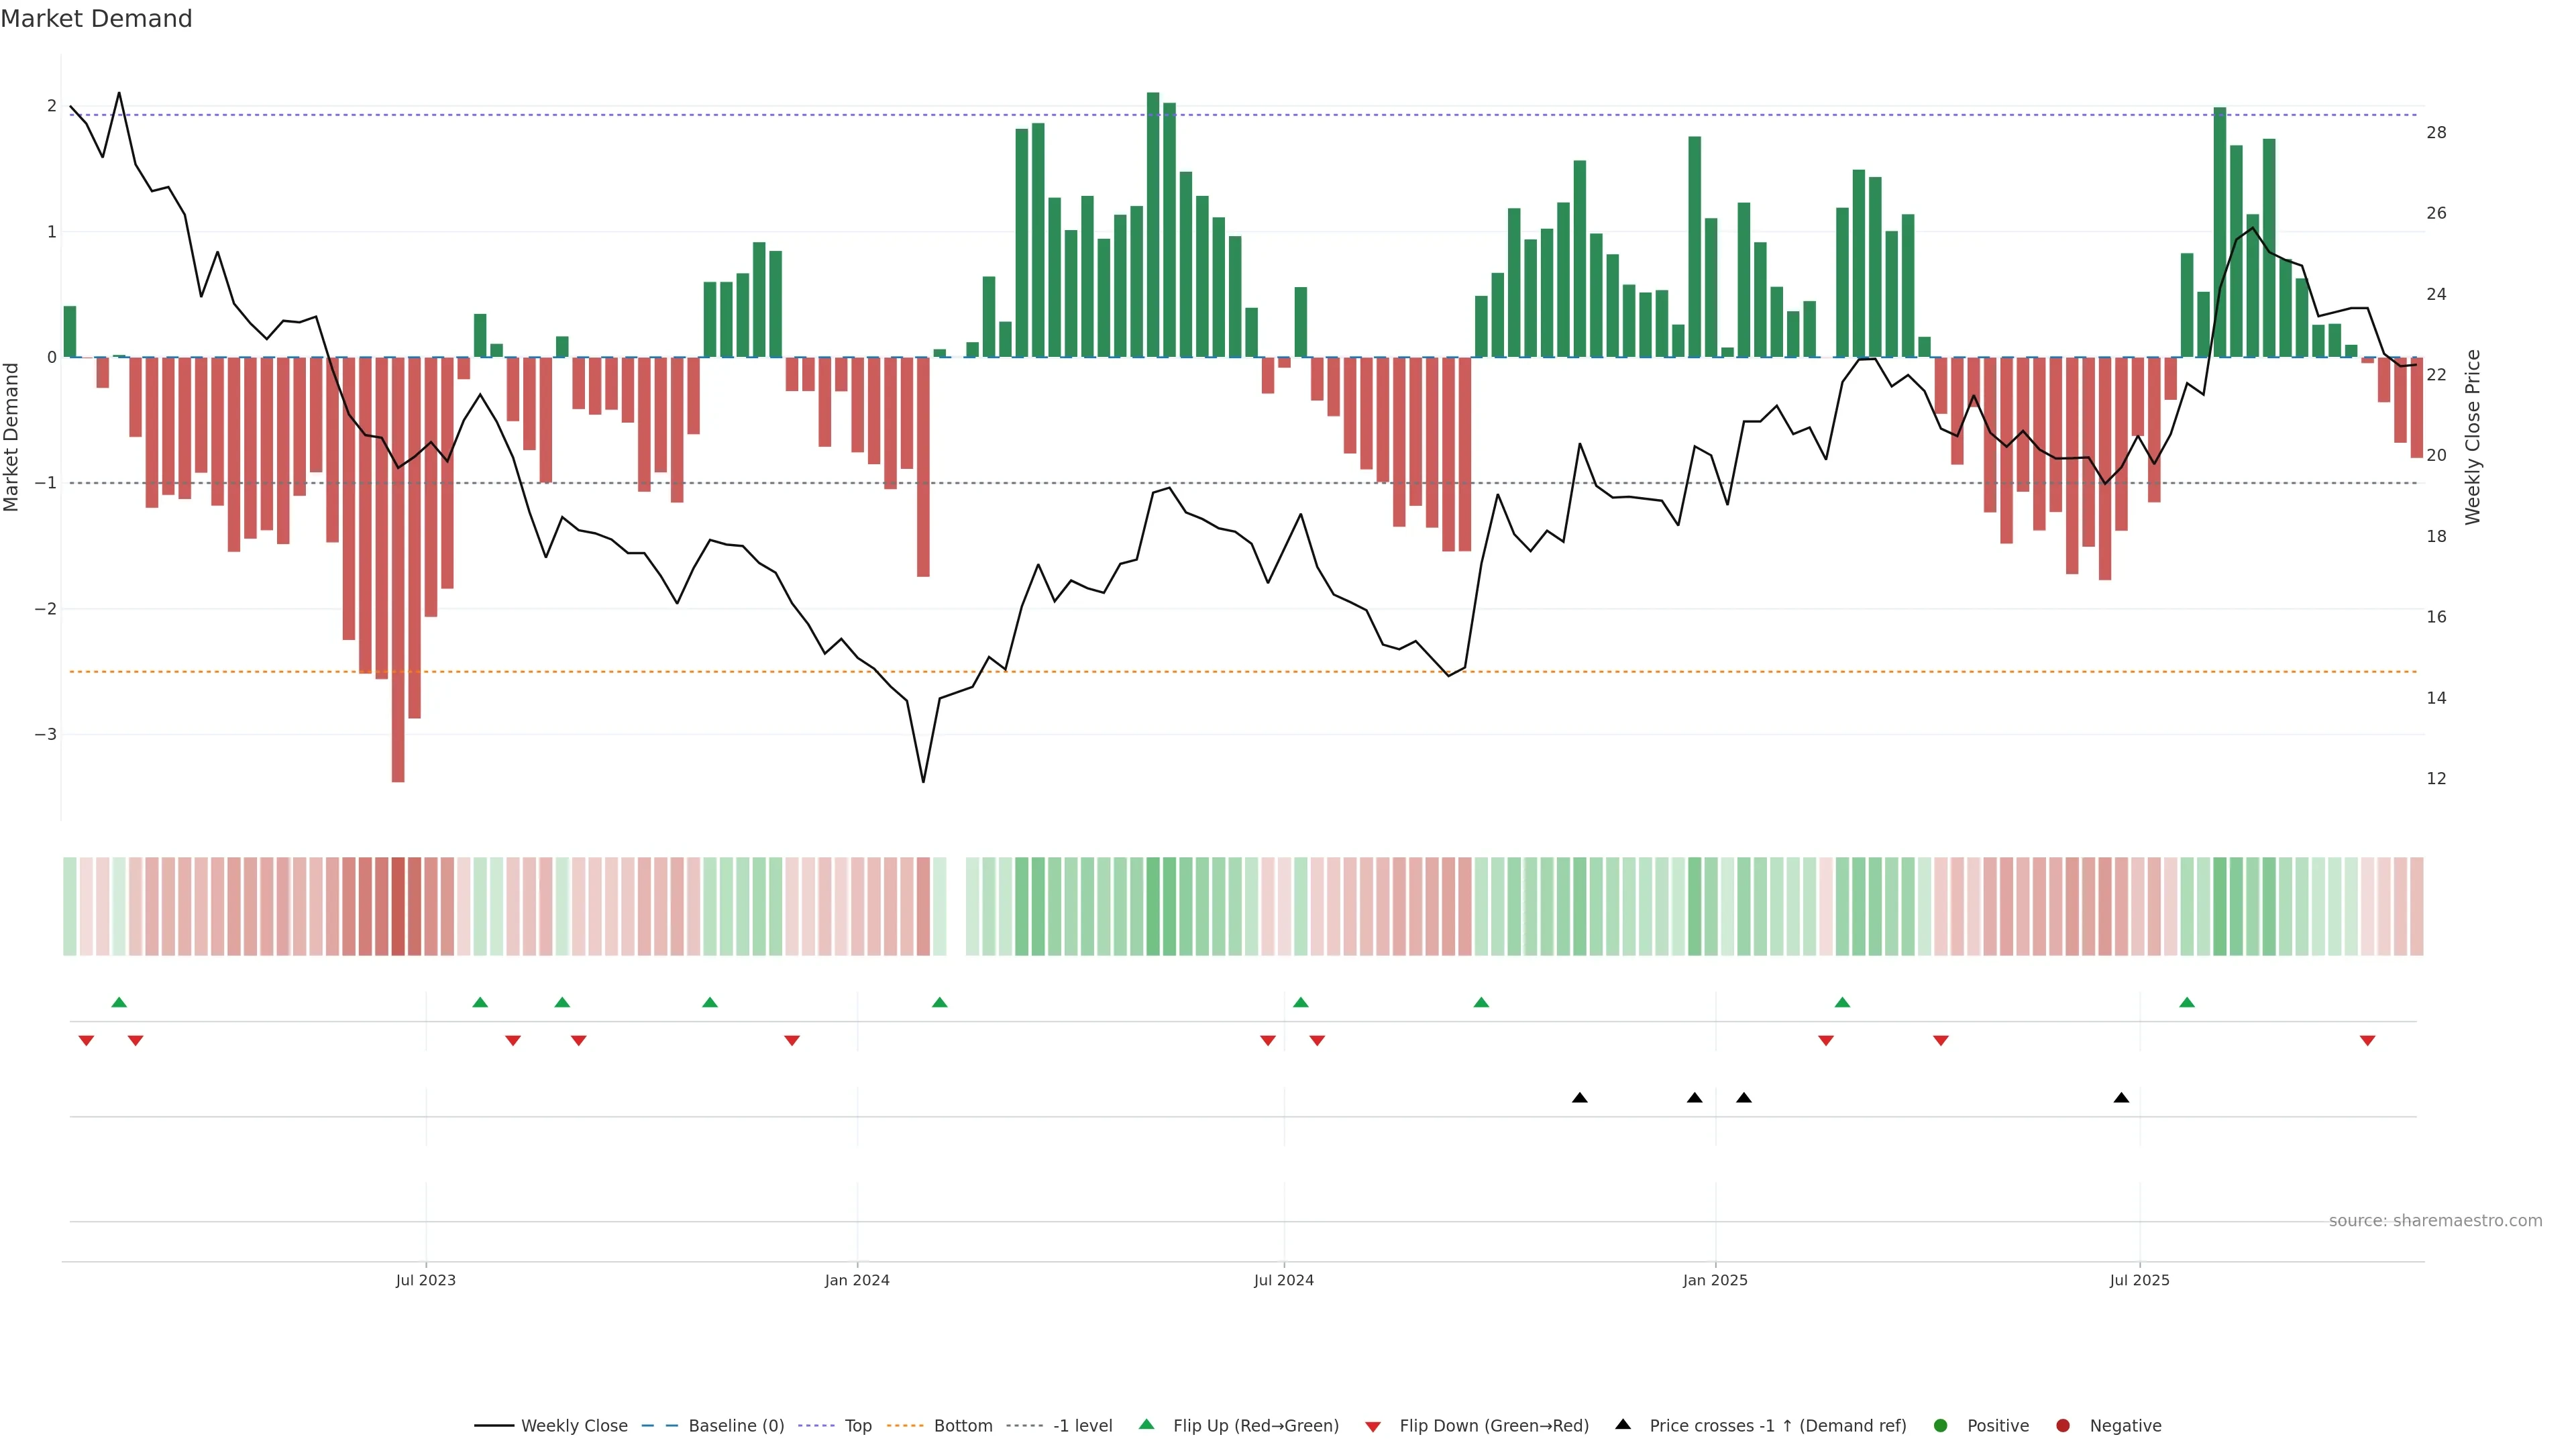Click the Negative red dot legend
This screenshot has width=2576, height=1449.
coord(2063,1425)
